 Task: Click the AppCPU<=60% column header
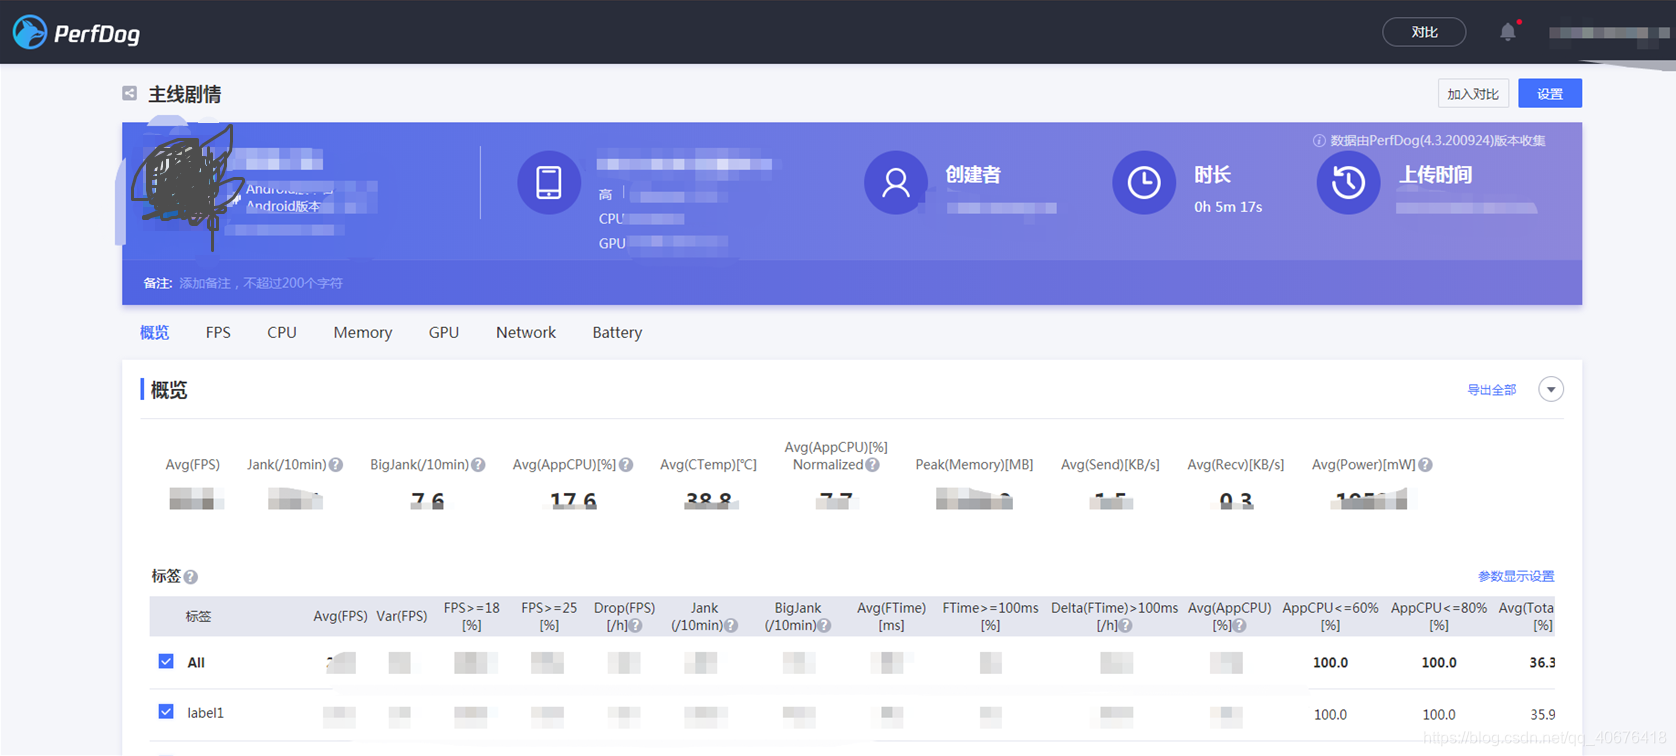1330,616
